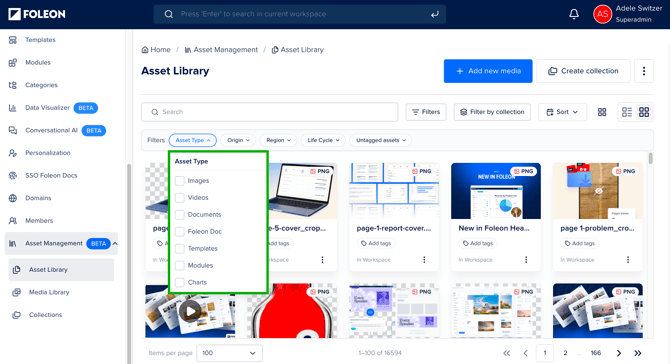Collapse the Asset Type filter dropdown
This screenshot has height=364, width=670.
coord(193,140)
